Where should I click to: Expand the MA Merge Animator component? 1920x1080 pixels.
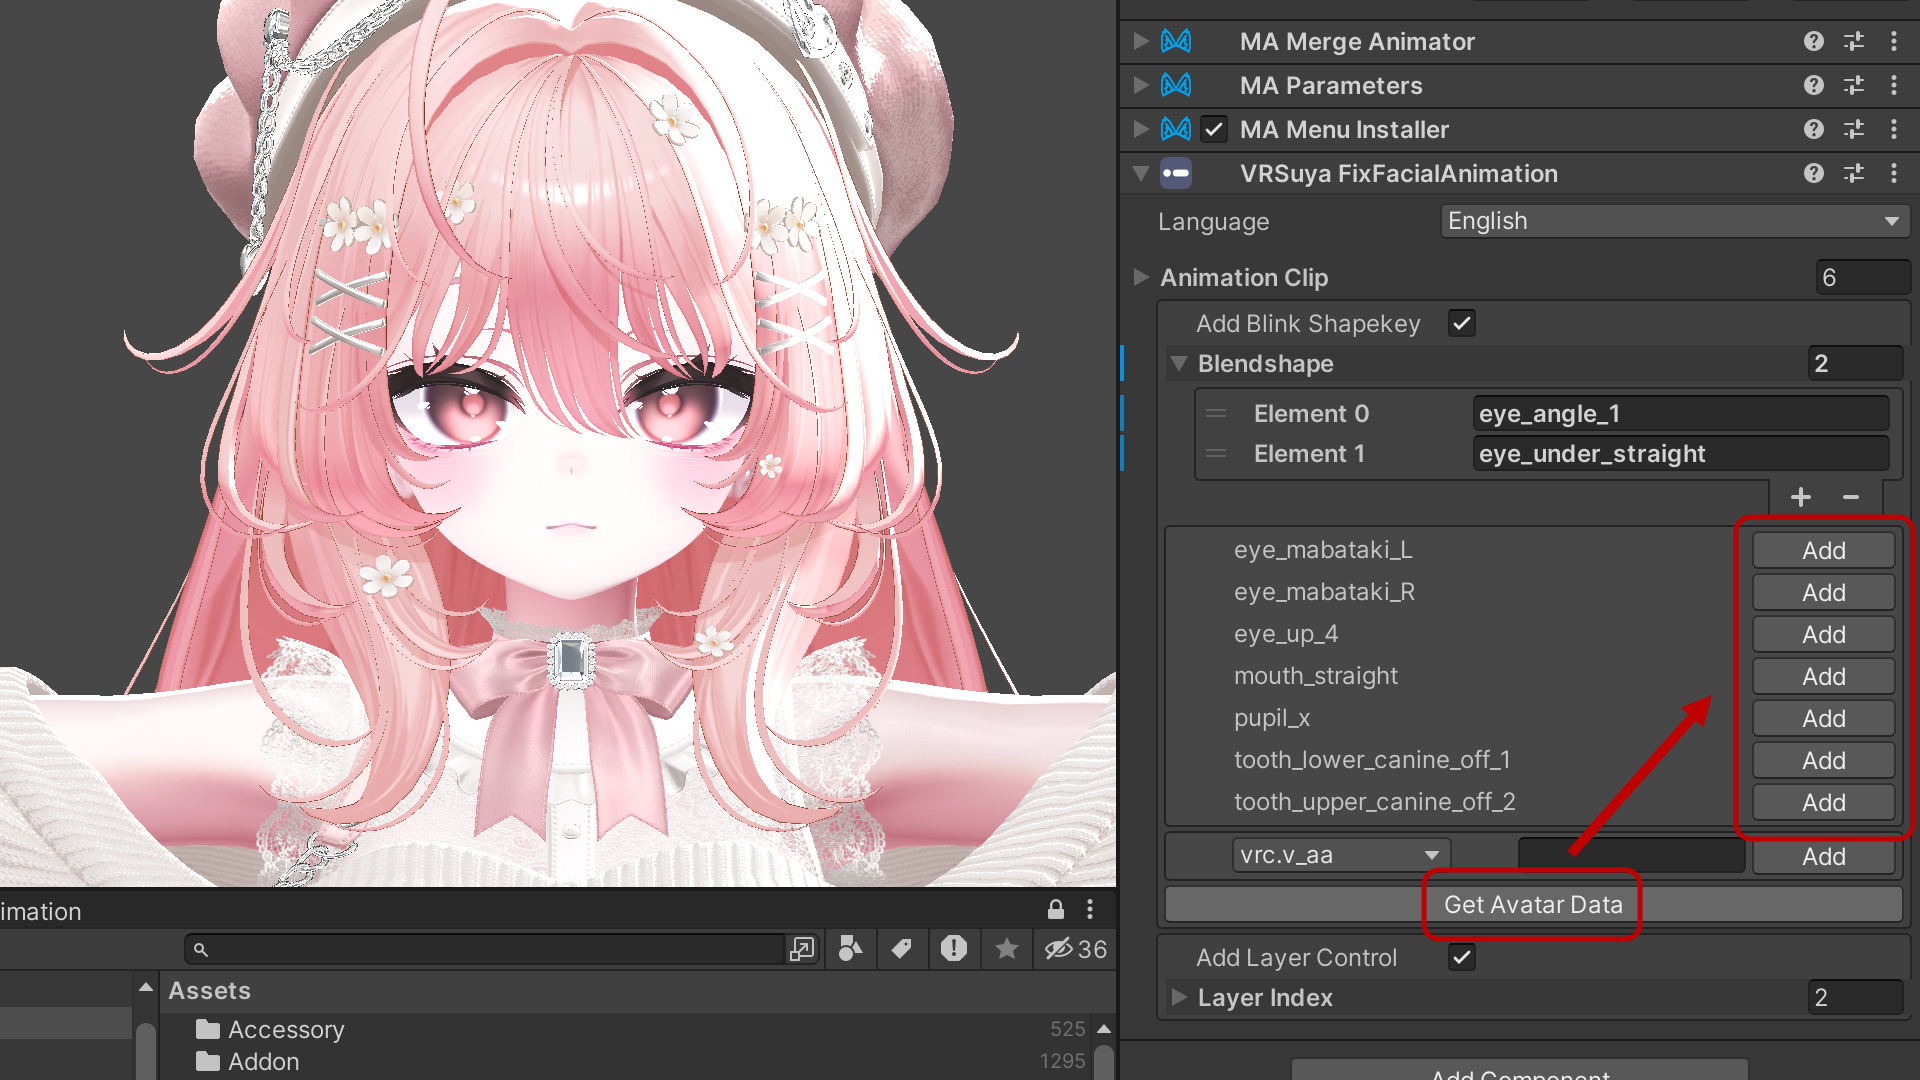point(1141,41)
